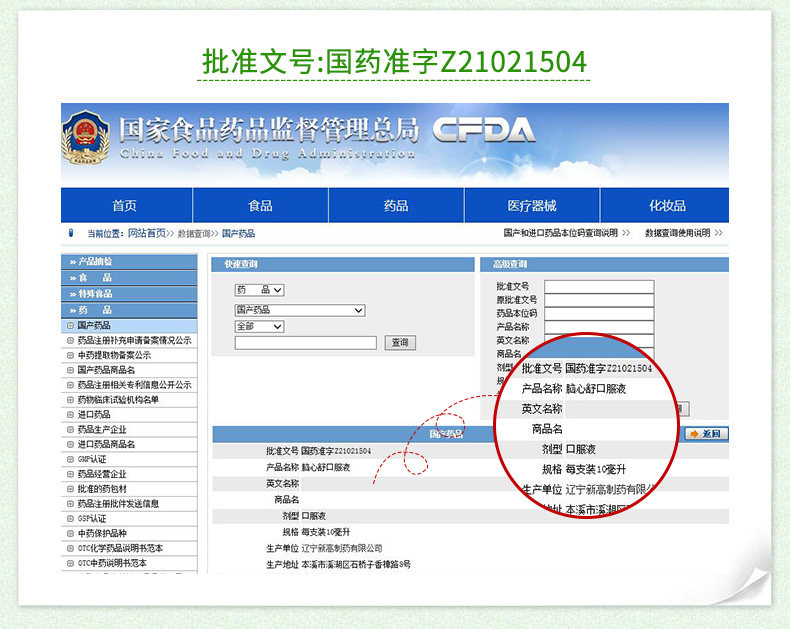790x629 pixels.
Task: Expand the 食品 sidebar section
Action: point(129,278)
